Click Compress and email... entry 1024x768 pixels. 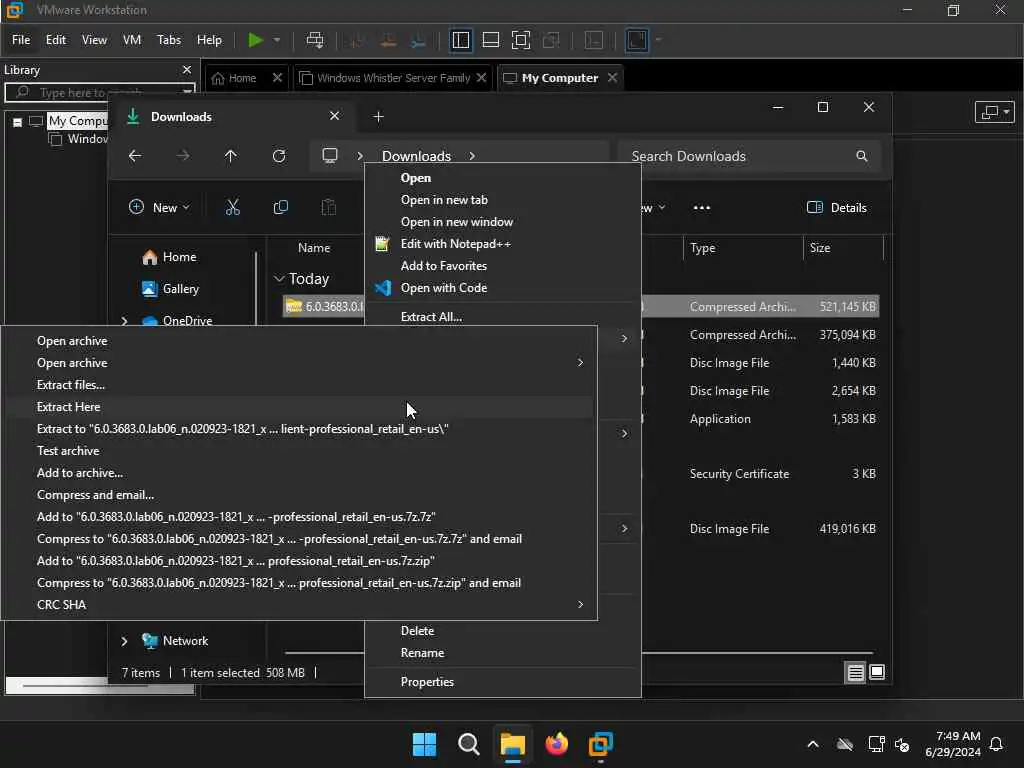tap(299, 495)
